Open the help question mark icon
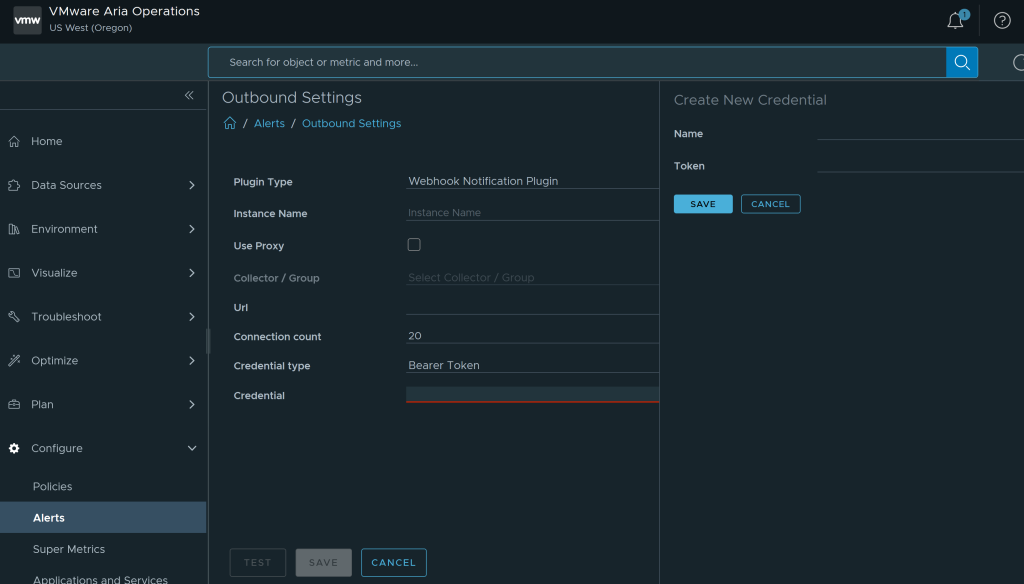Viewport: 1024px width, 584px height. click(x=1002, y=20)
